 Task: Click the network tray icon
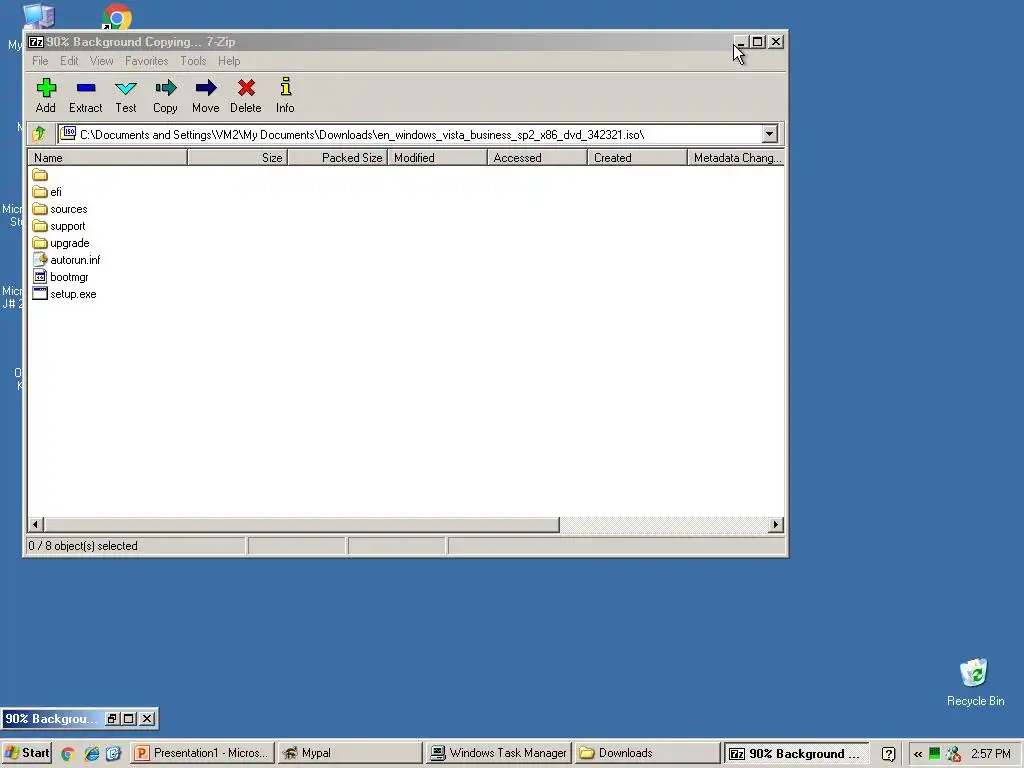coord(953,754)
